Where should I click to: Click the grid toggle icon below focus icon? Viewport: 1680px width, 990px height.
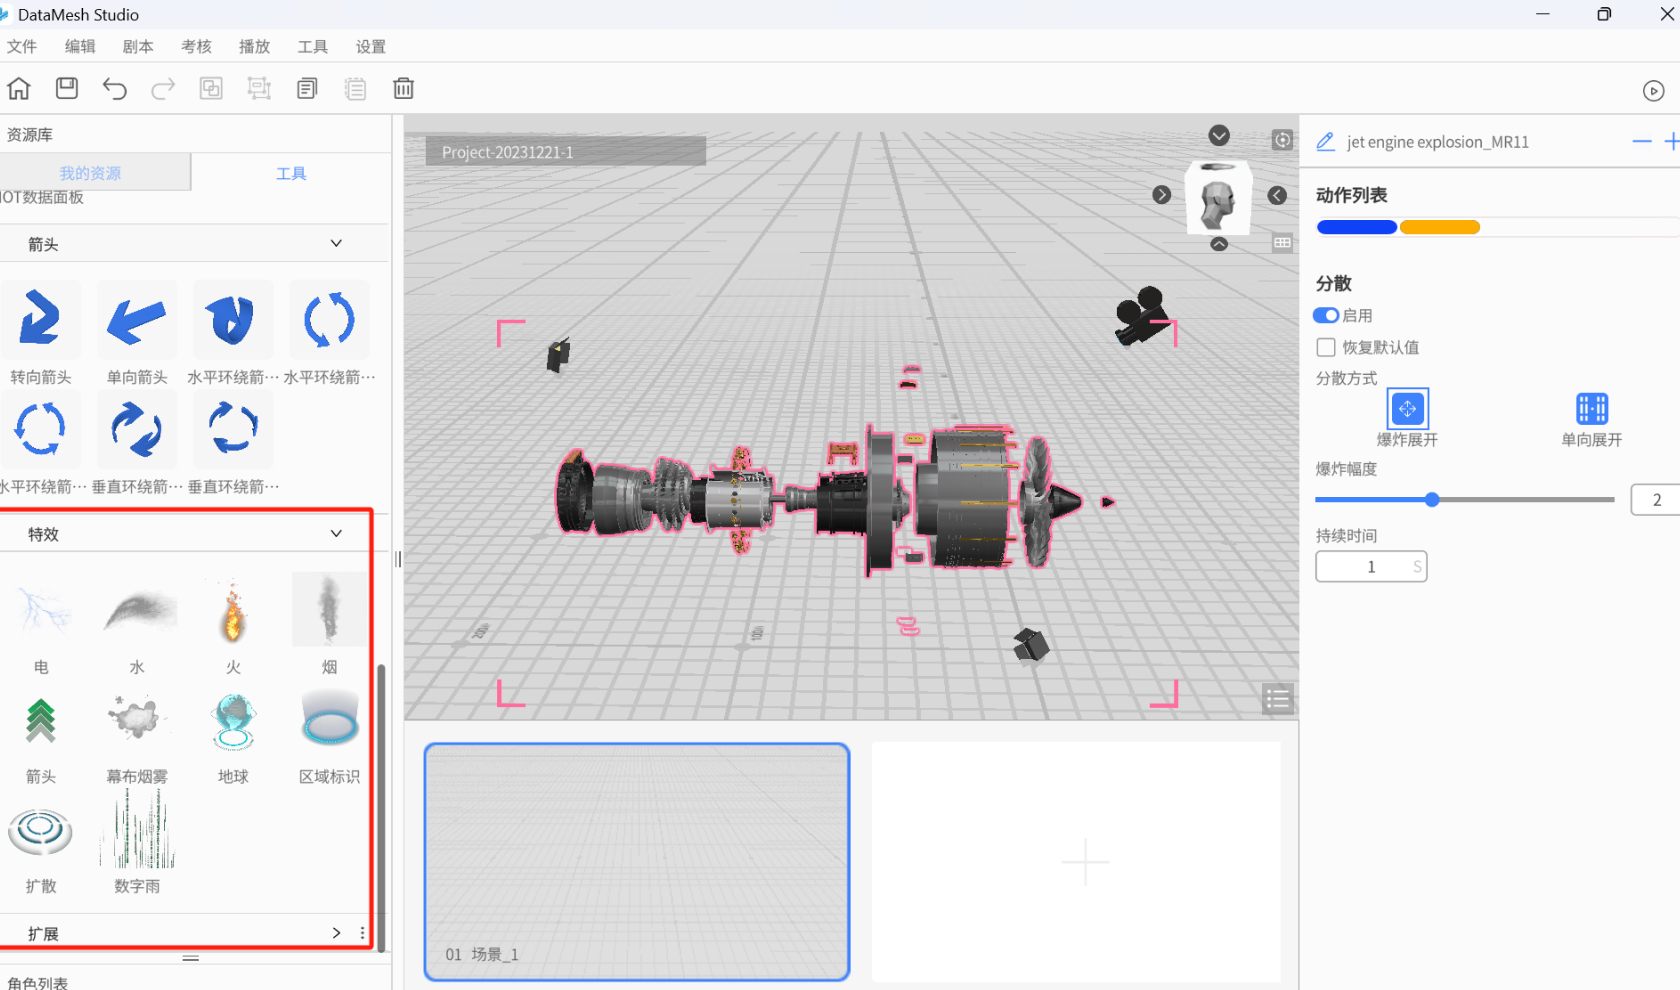[1282, 243]
